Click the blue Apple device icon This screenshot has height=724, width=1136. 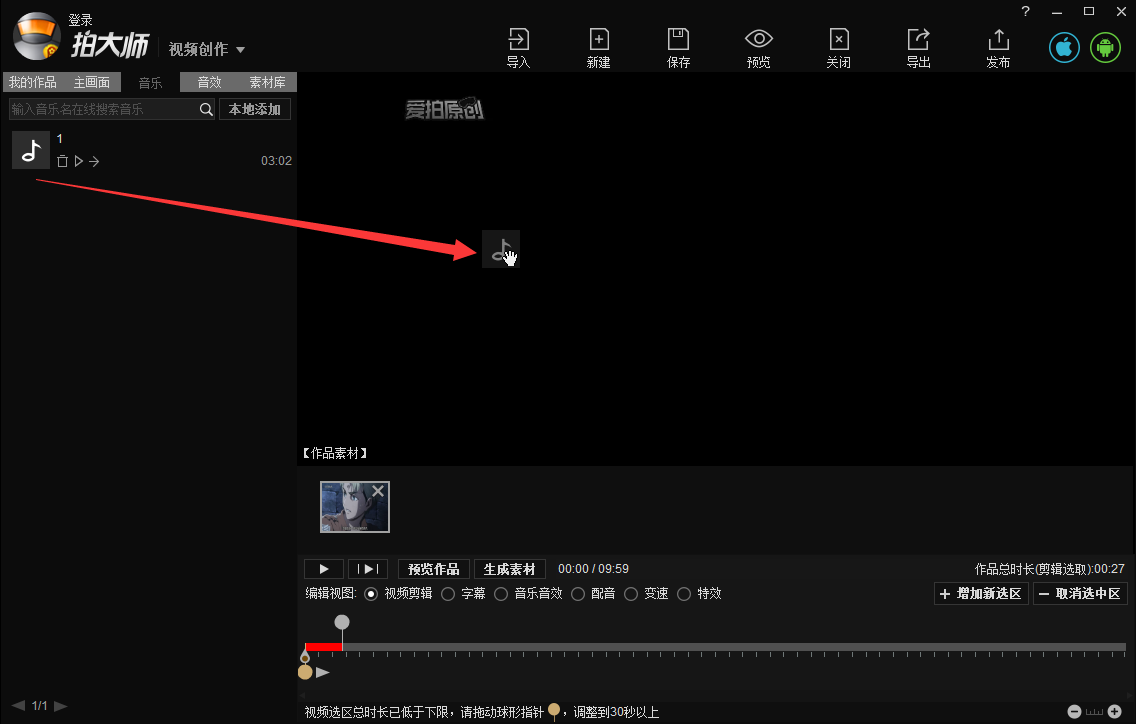tap(1063, 46)
